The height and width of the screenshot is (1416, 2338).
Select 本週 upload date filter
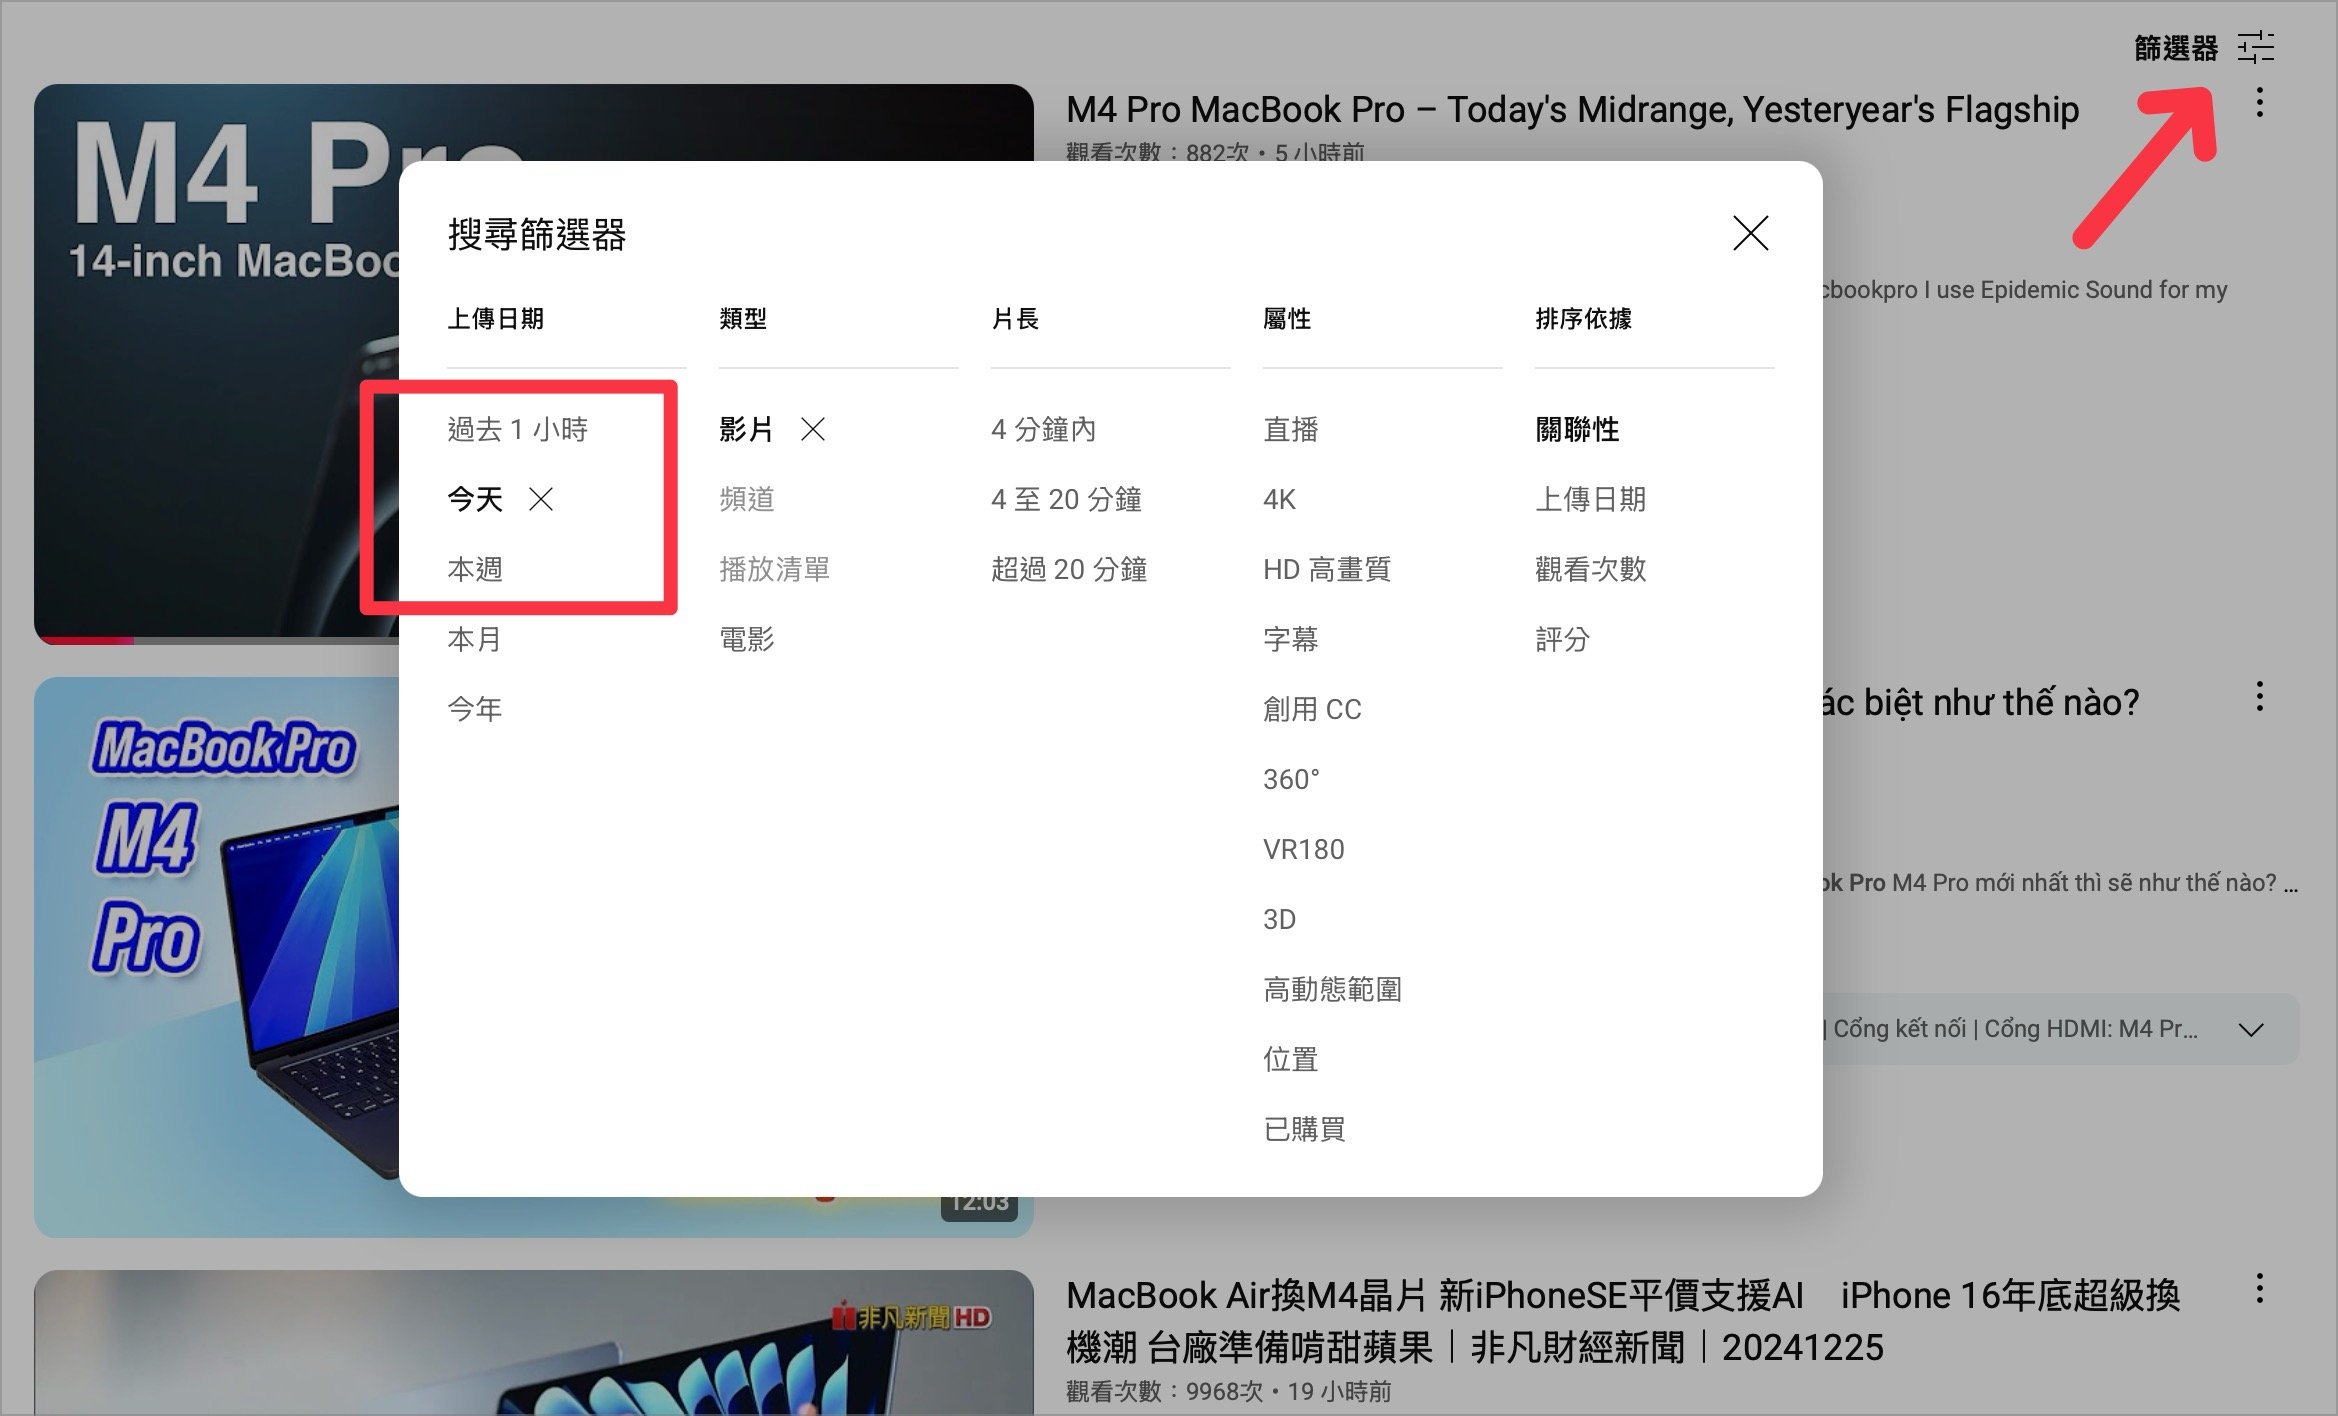click(475, 569)
